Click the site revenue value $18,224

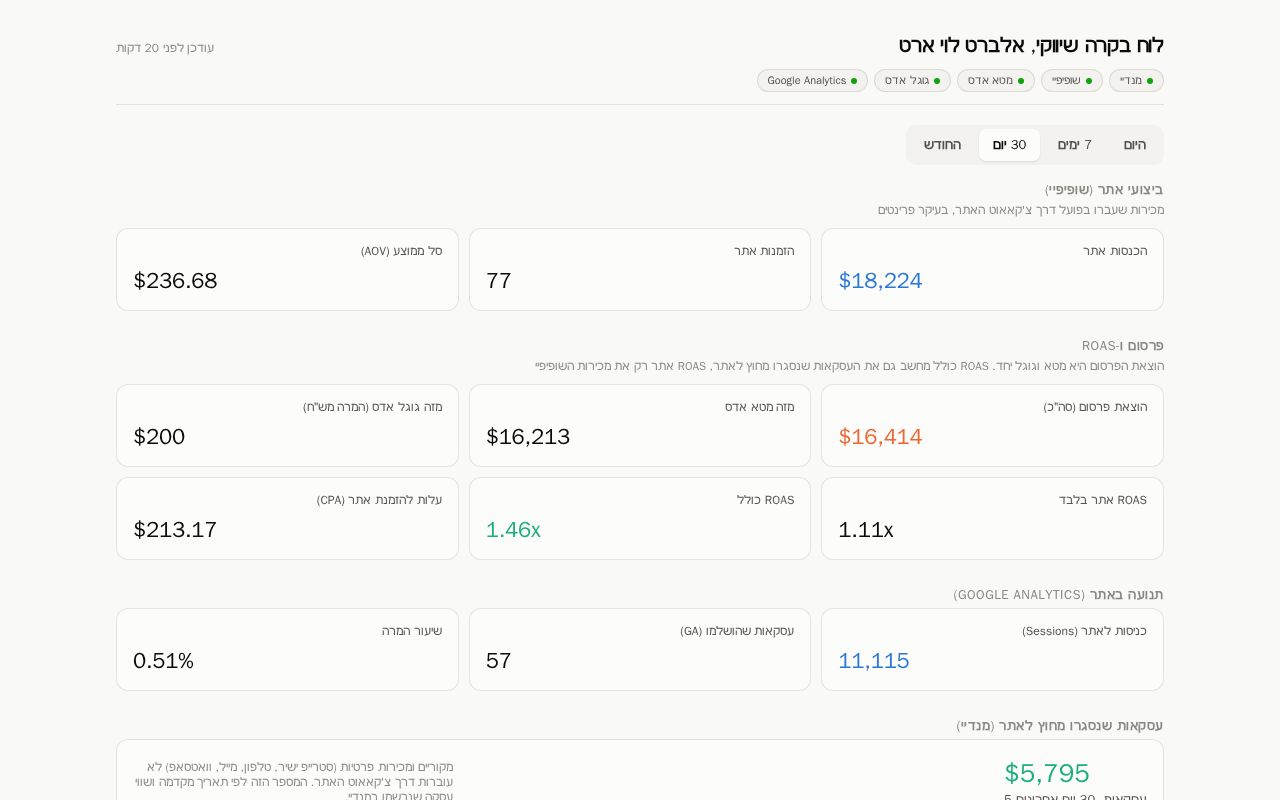point(880,281)
